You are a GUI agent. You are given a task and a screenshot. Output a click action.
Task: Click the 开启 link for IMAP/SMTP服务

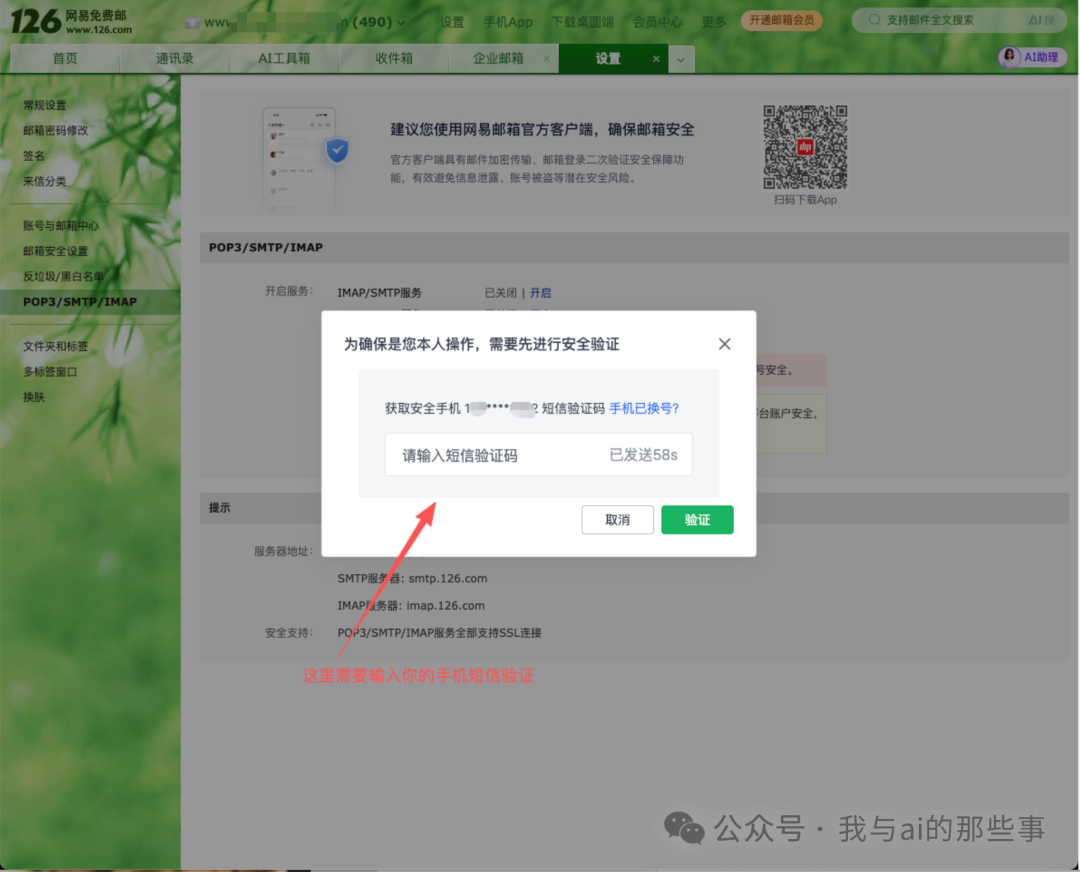pyautogui.click(x=540, y=293)
